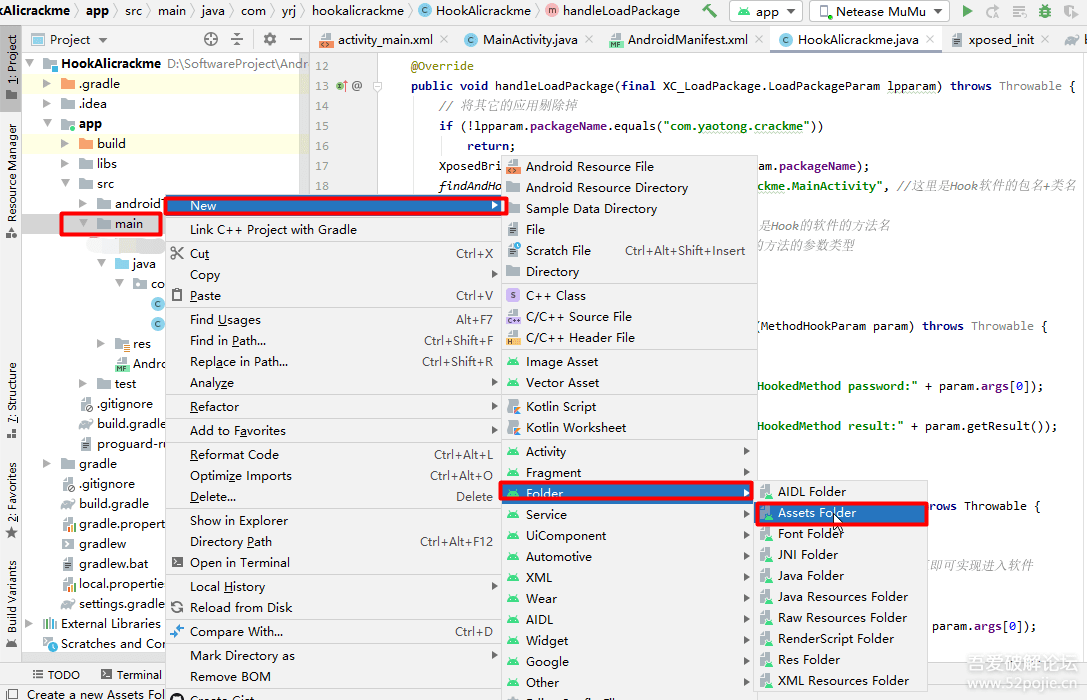Close the activity_main.xml tab
The height and width of the screenshot is (700, 1087).
point(444,40)
